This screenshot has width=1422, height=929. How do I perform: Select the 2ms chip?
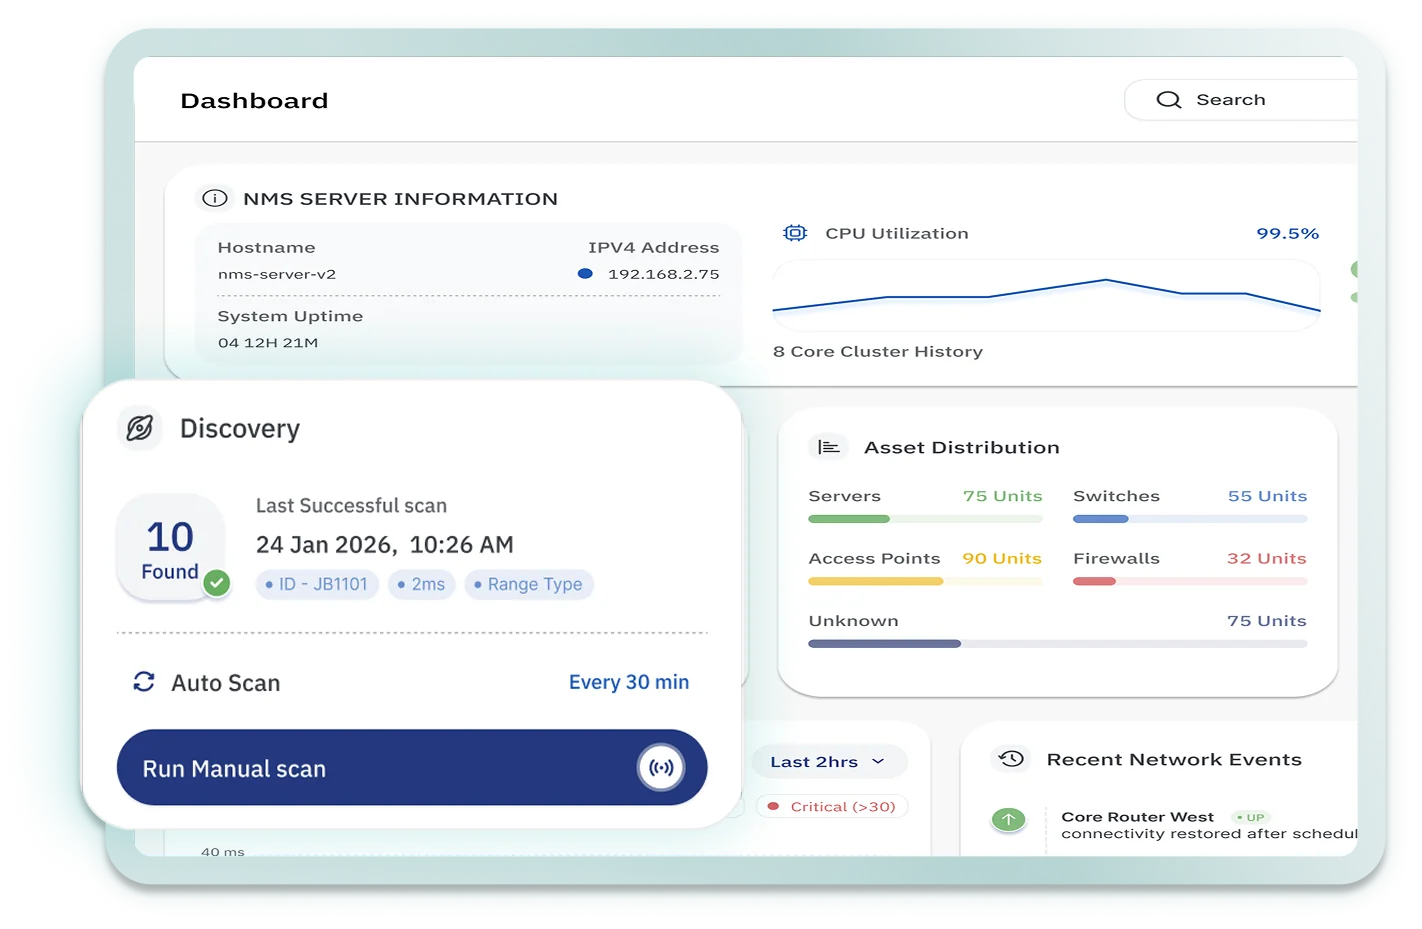[421, 584]
